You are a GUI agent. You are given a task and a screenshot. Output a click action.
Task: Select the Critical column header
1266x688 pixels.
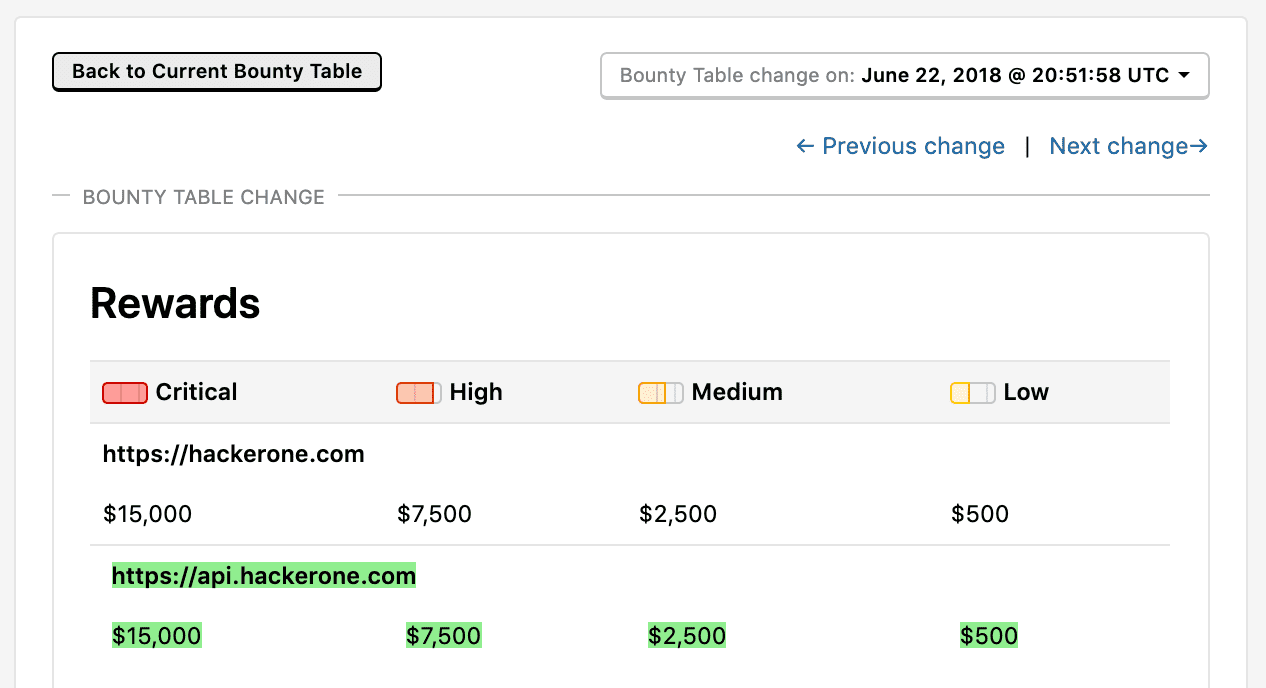point(196,392)
